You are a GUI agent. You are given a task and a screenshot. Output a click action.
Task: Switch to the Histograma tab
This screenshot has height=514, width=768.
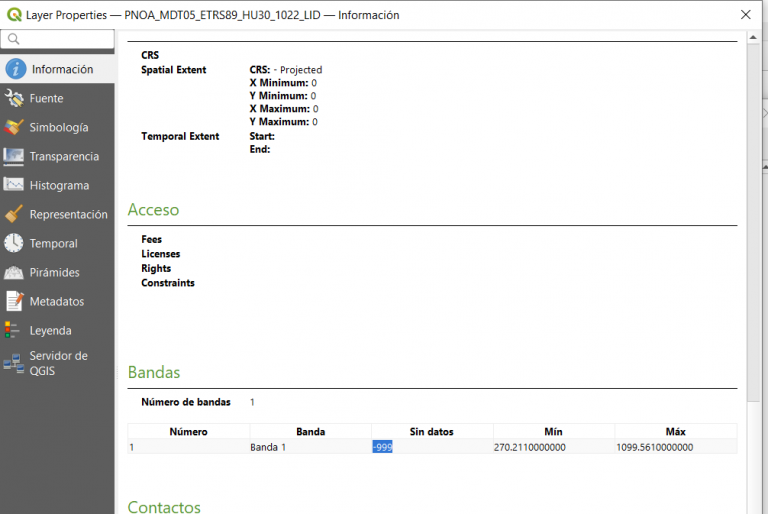(x=59, y=185)
